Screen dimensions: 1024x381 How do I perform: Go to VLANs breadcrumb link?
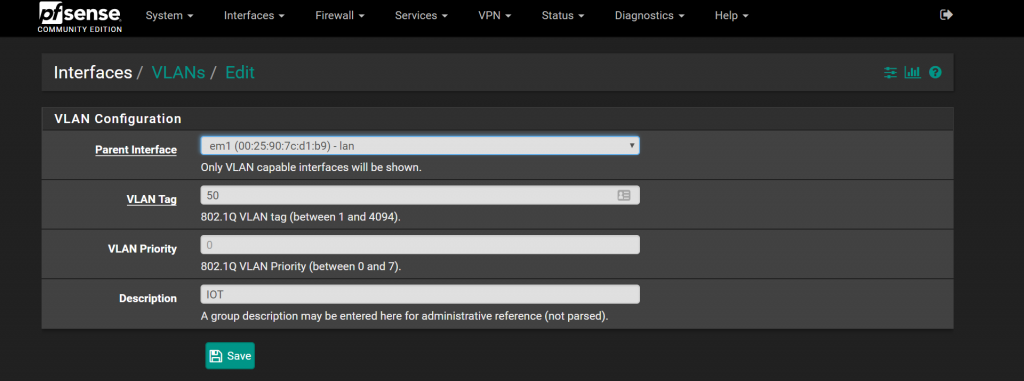178,73
